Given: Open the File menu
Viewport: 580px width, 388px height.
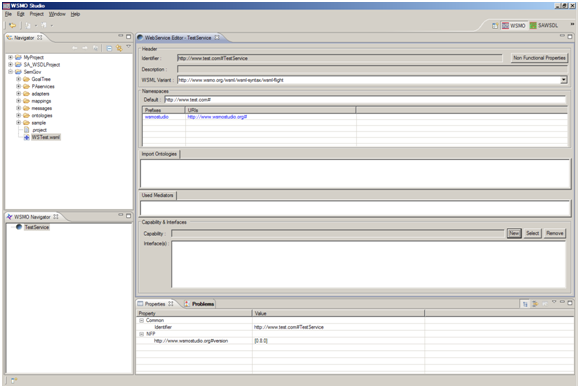Looking at the screenshot, I should point(8,14).
